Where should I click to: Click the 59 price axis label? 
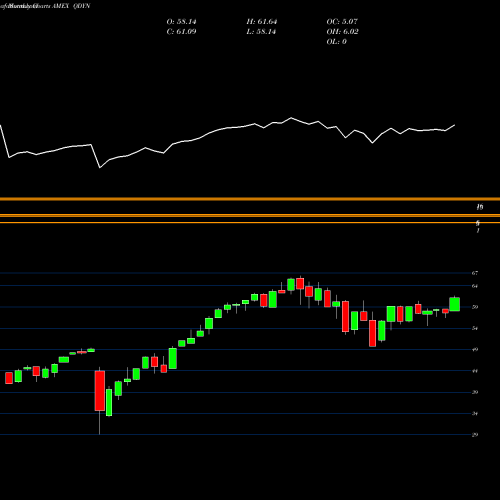tap(475, 307)
